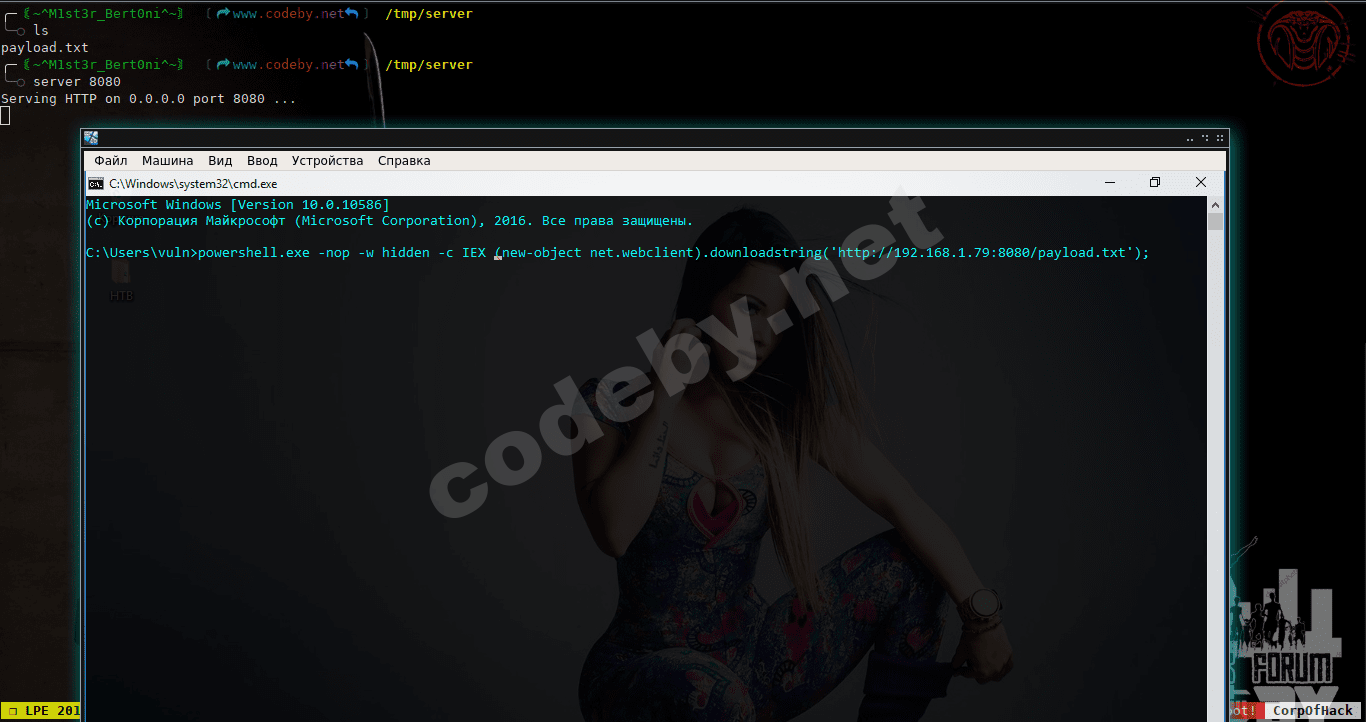Viewport: 1366px width, 722px height.
Task: Click 'www.codeby.net' in the first prompt line
Action: coord(288,14)
